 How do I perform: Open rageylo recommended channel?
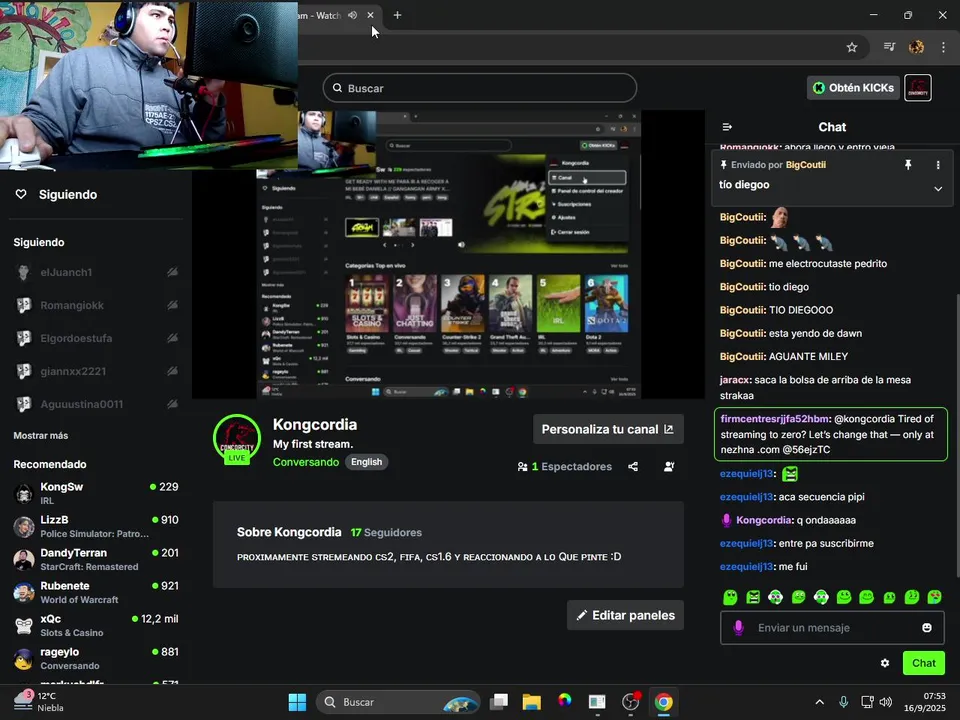point(96,658)
